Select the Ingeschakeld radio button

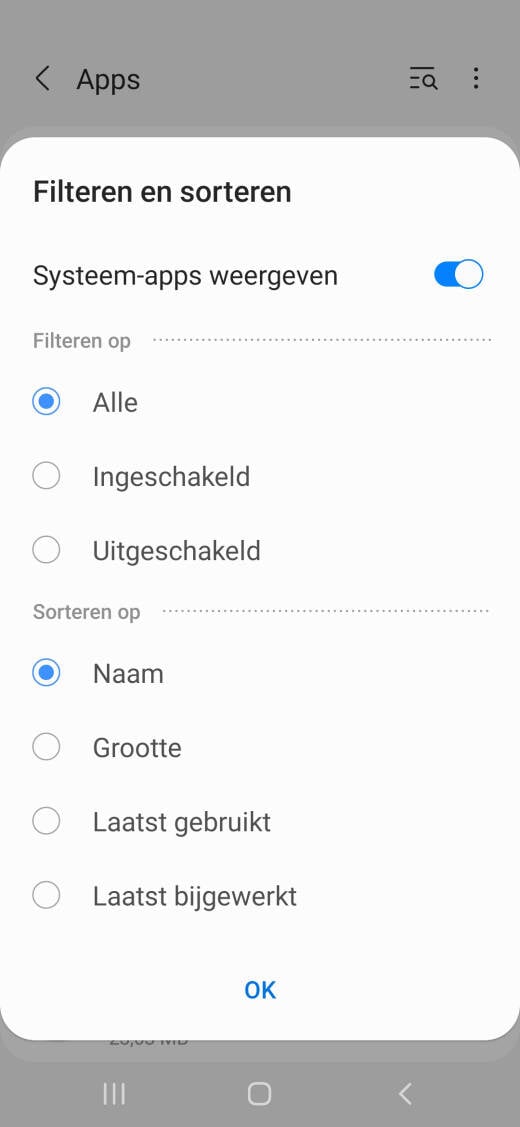pyautogui.click(x=46, y=476)
